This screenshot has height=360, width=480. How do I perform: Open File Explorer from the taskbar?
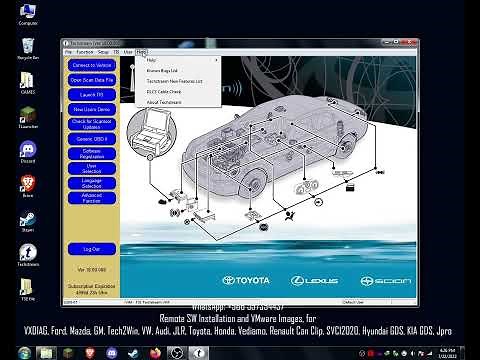coord(46,353)
